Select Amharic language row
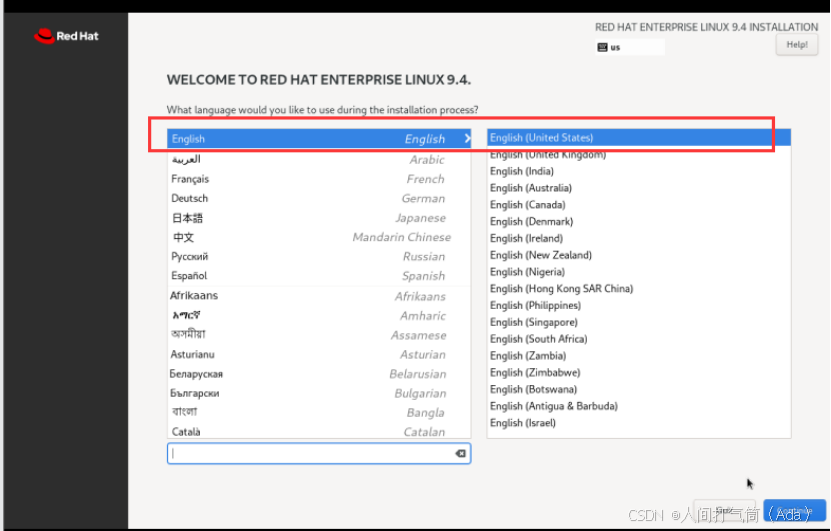The width and height of the screenshot is (831, 531). coord(319,315)
